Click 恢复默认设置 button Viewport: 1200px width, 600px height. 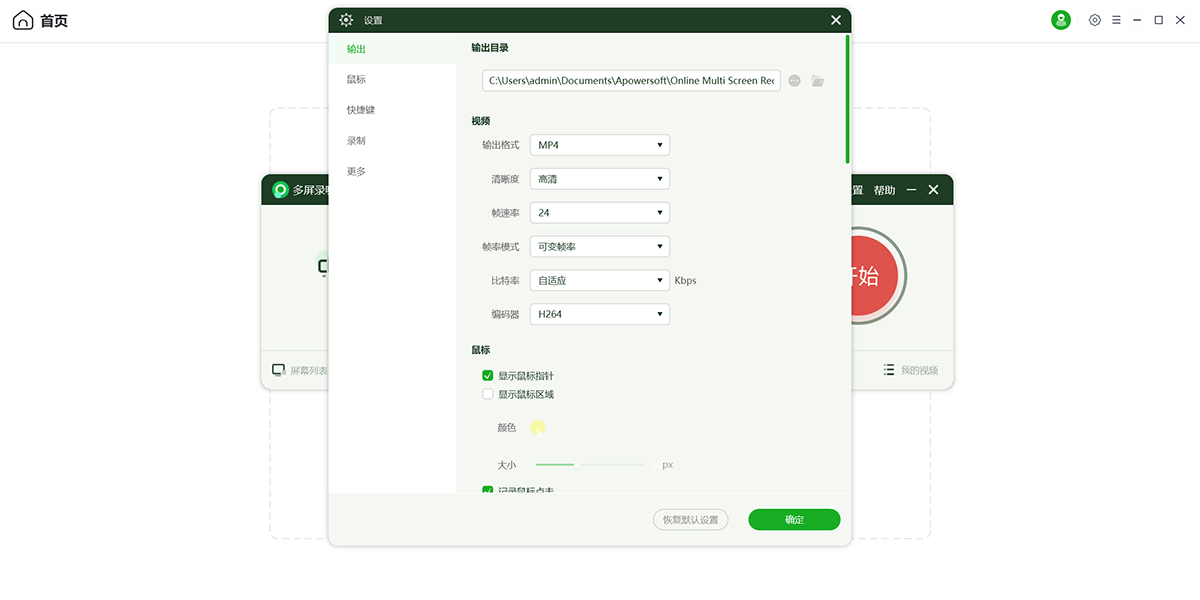click(x=690, y=520)
